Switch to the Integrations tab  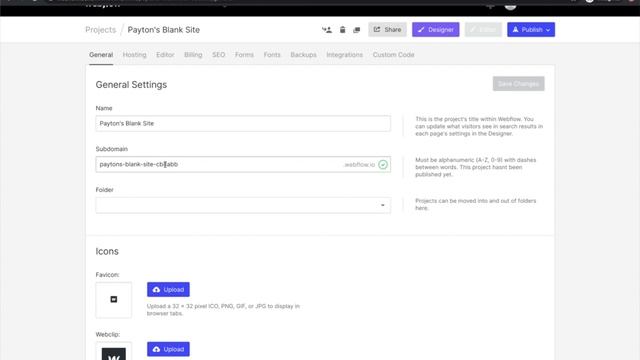(344, 55)
